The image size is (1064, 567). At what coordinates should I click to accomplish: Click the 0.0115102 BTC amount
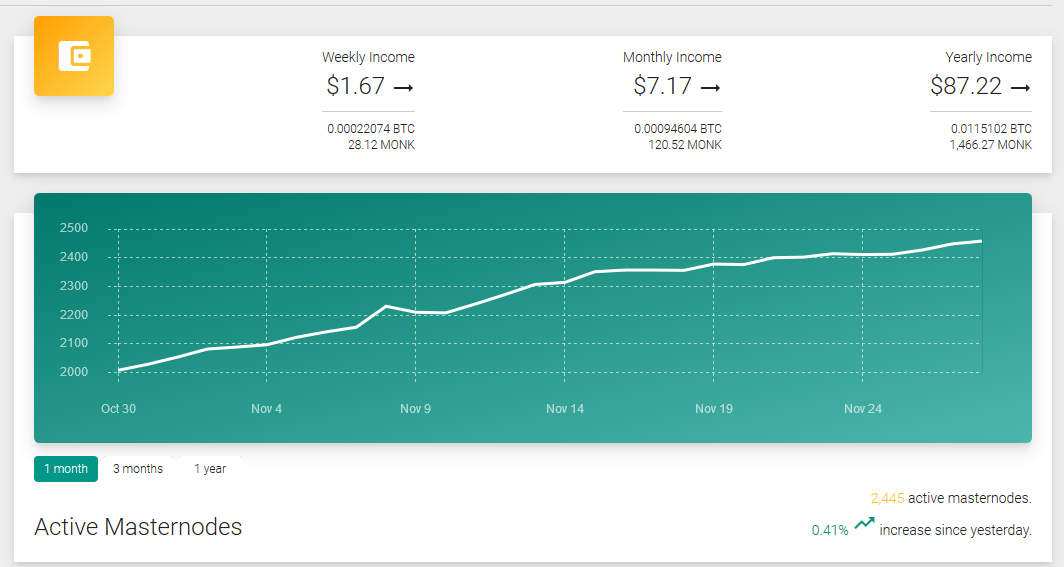pos(991,128)
